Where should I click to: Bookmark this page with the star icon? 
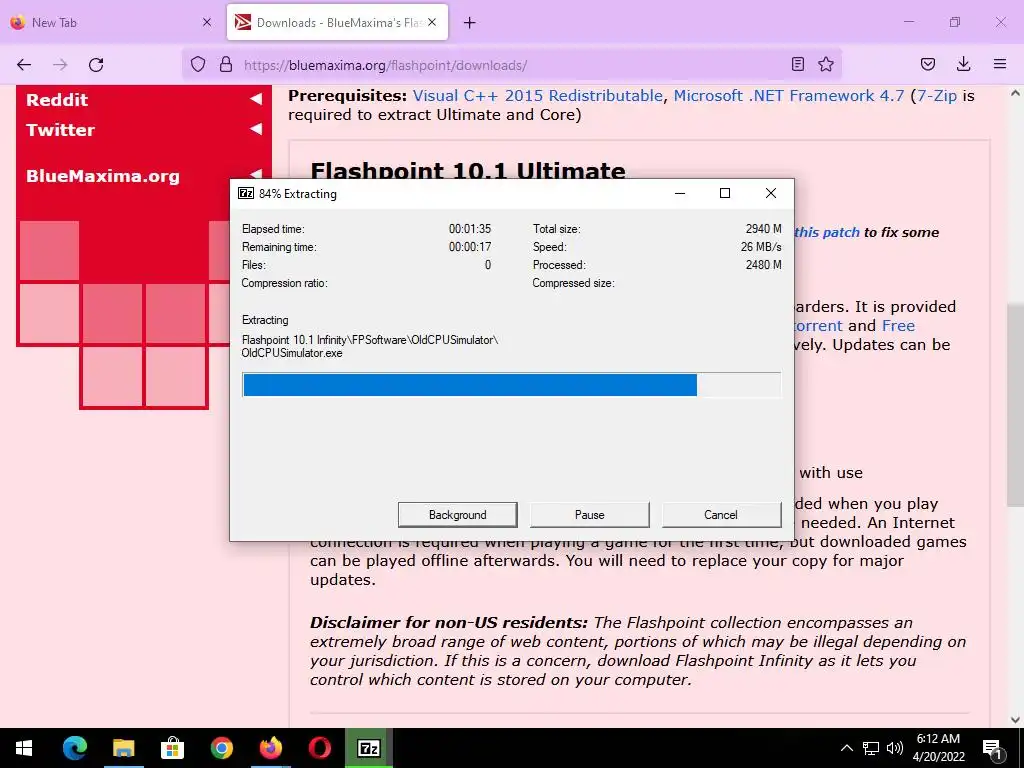click(x=826, y=64)
